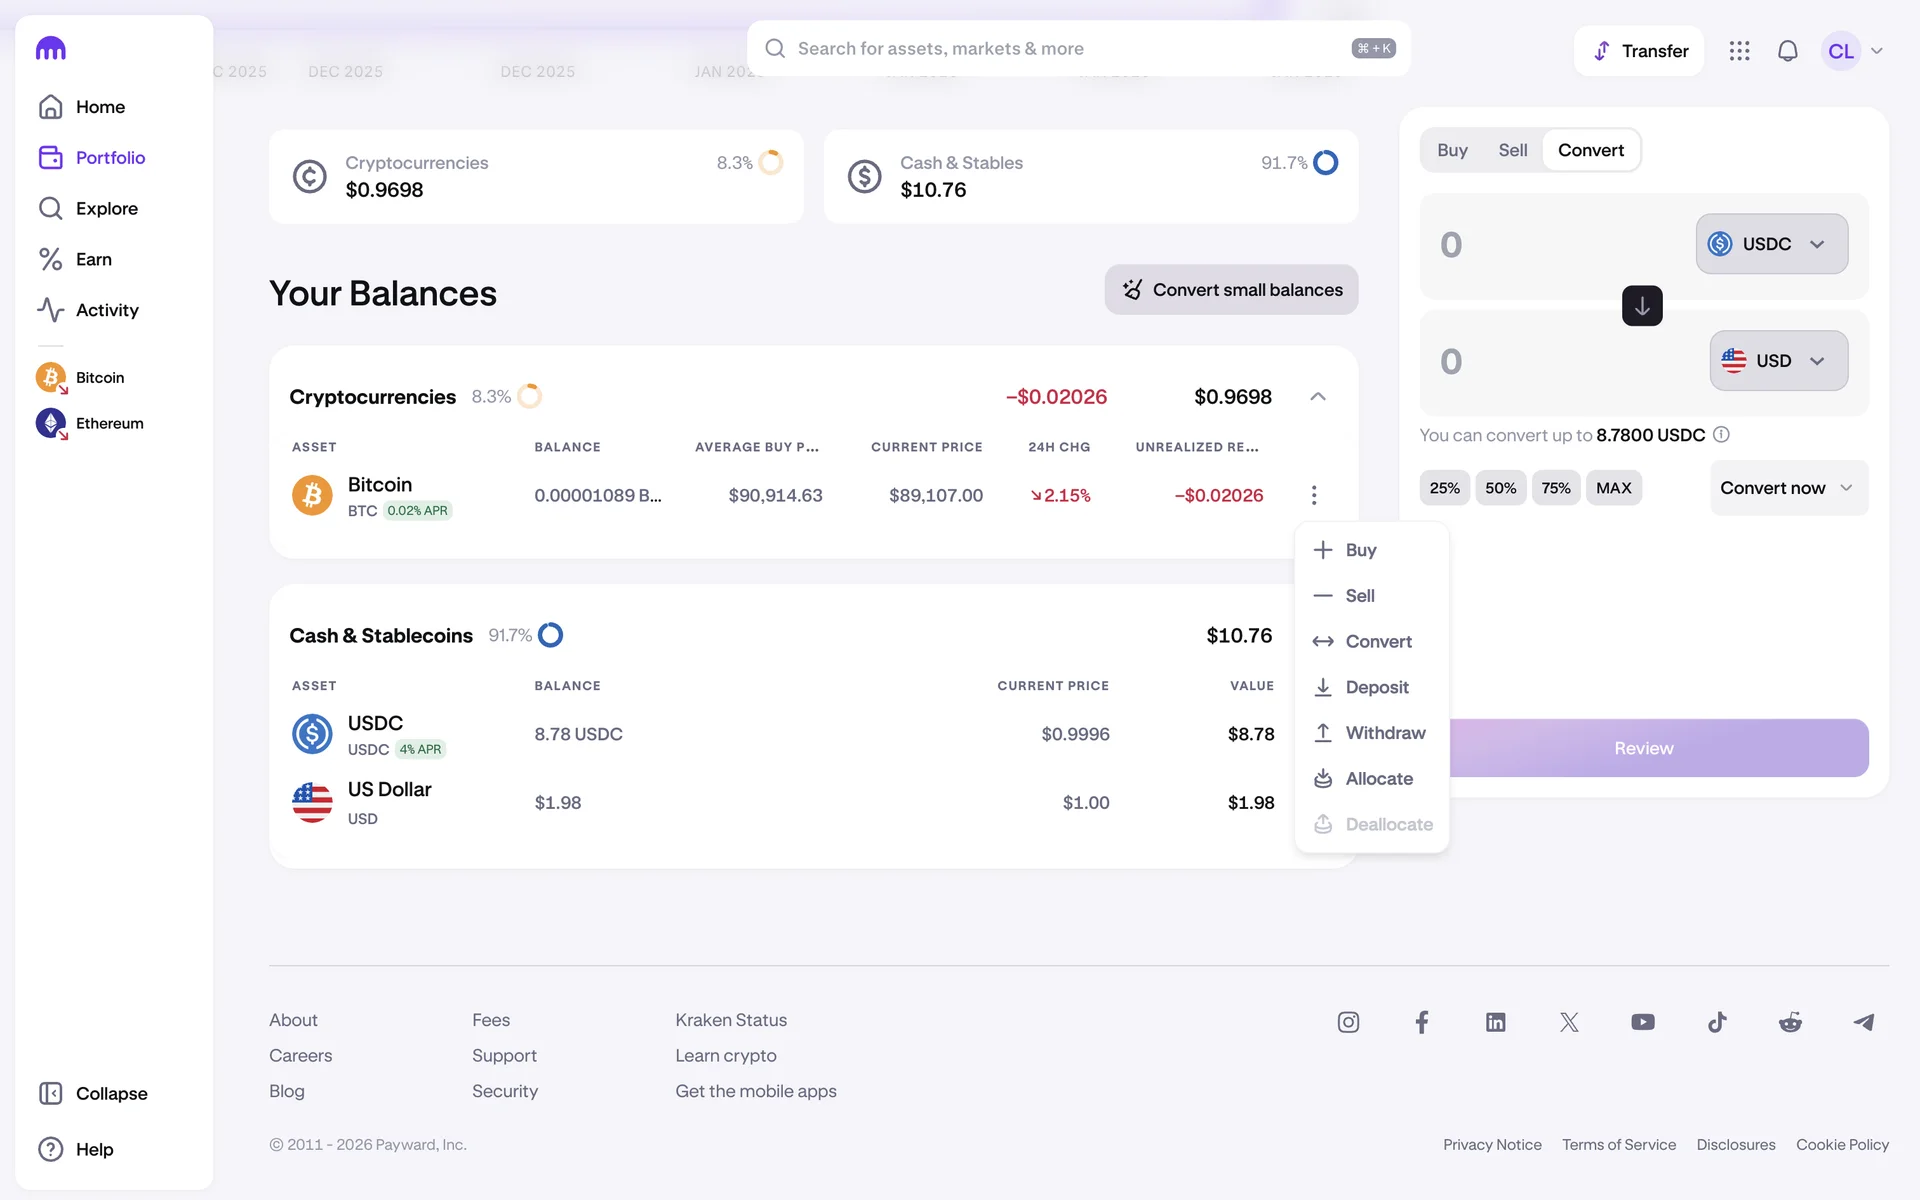Click the notifications bell icon
Screen dimensions: 1920x1200
pyautogui.click(x=1787, y=51)
